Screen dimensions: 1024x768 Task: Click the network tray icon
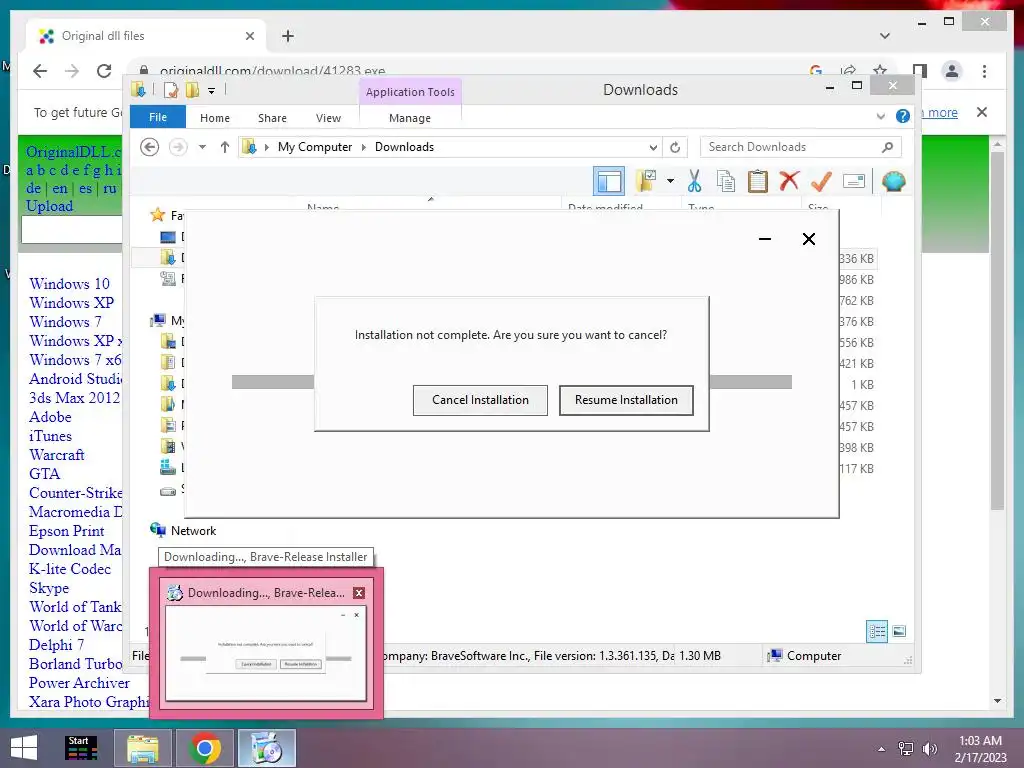(x=906, y=749)
